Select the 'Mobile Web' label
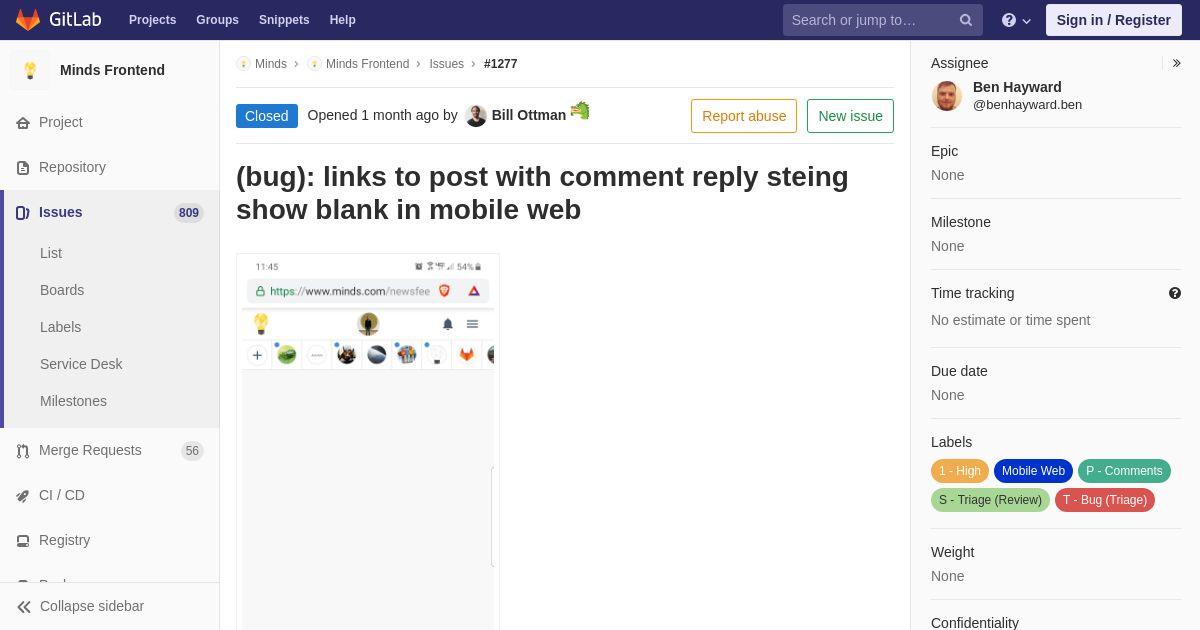Viewport: 1200px width, 630px height. [1033, 471]
